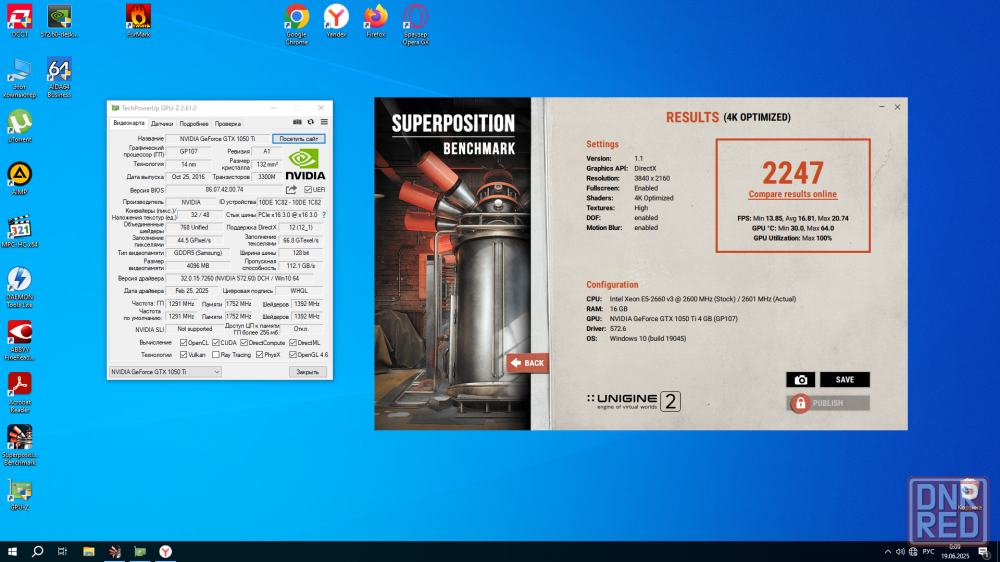
Task: Toggle the Vulkan checkbox
Action: tap(184, 355)
